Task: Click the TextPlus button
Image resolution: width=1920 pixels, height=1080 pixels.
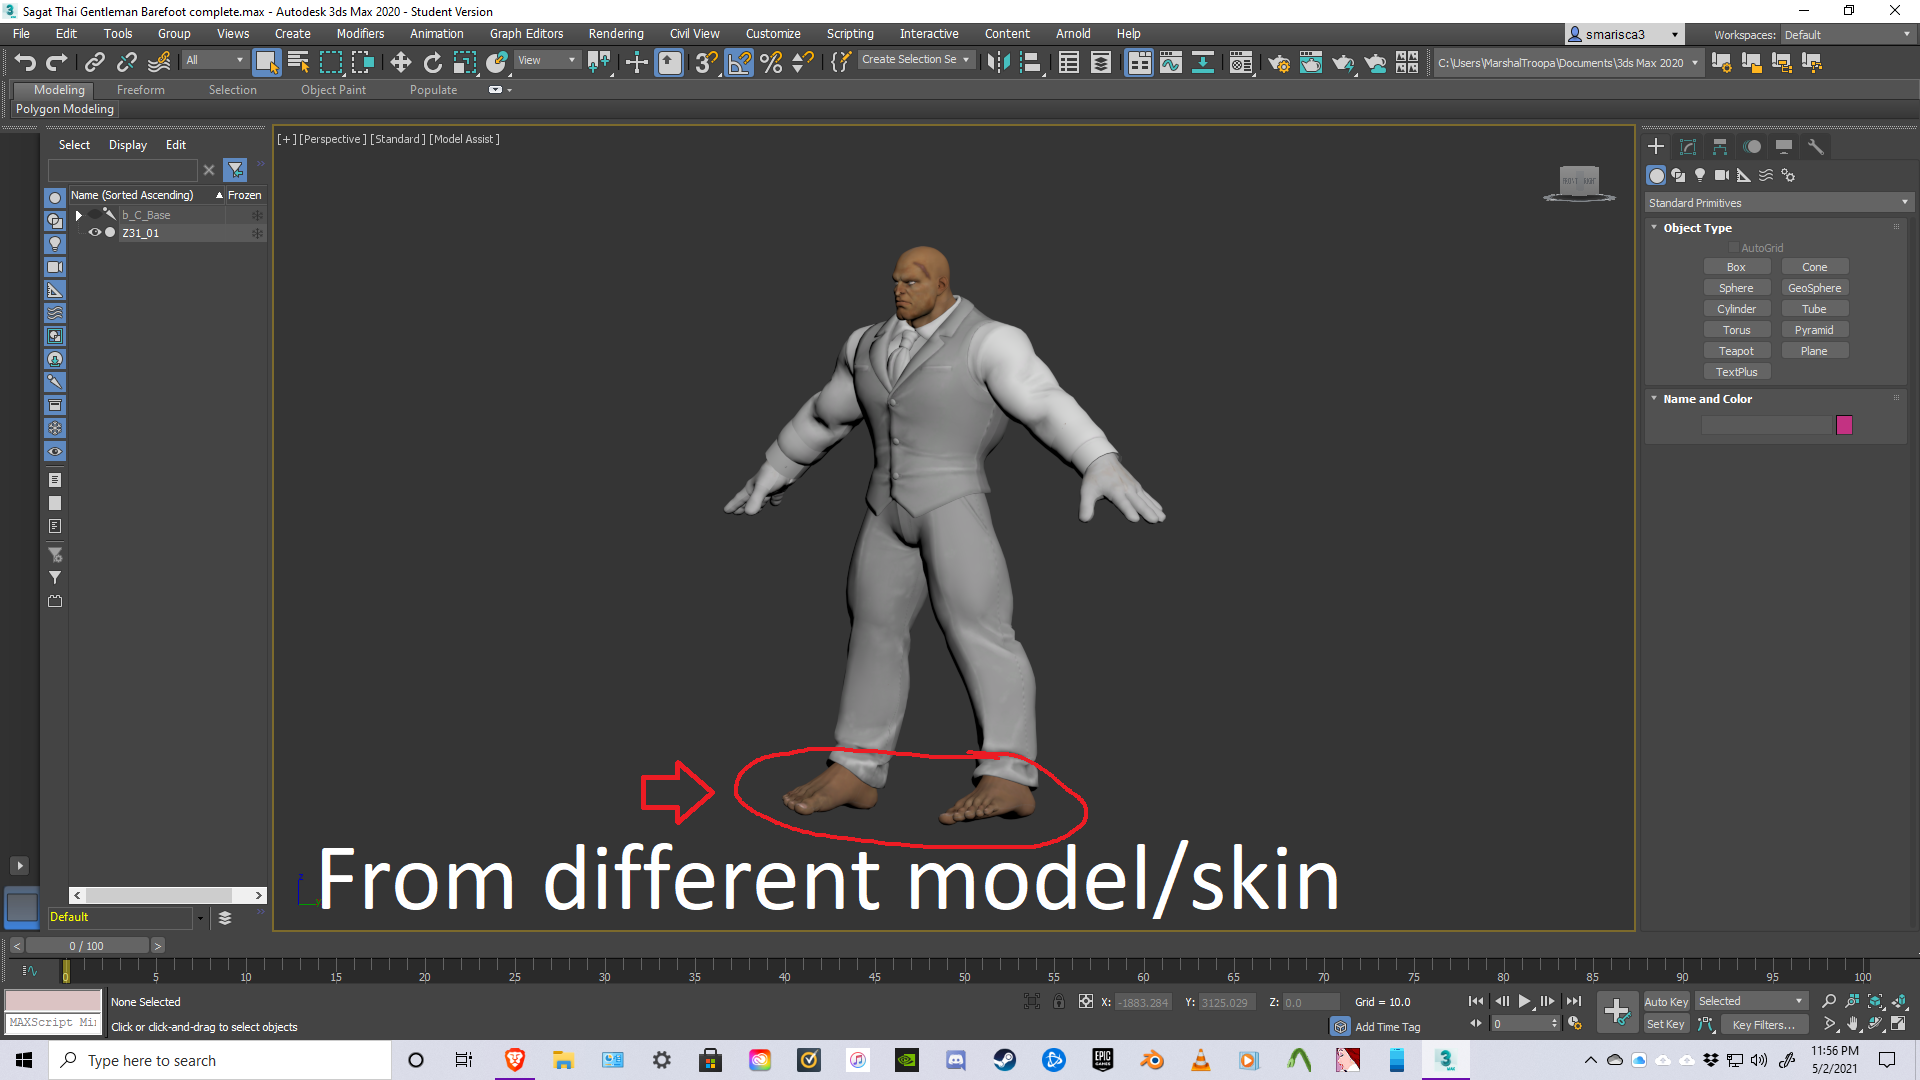Action: [x=1737, y=372]
